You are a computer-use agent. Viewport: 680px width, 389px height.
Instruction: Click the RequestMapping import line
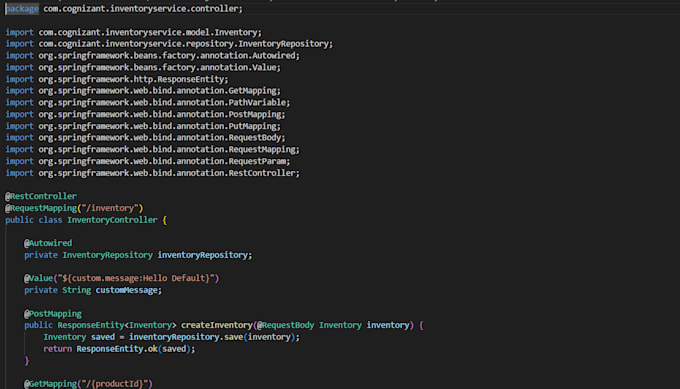click(152, 149)
